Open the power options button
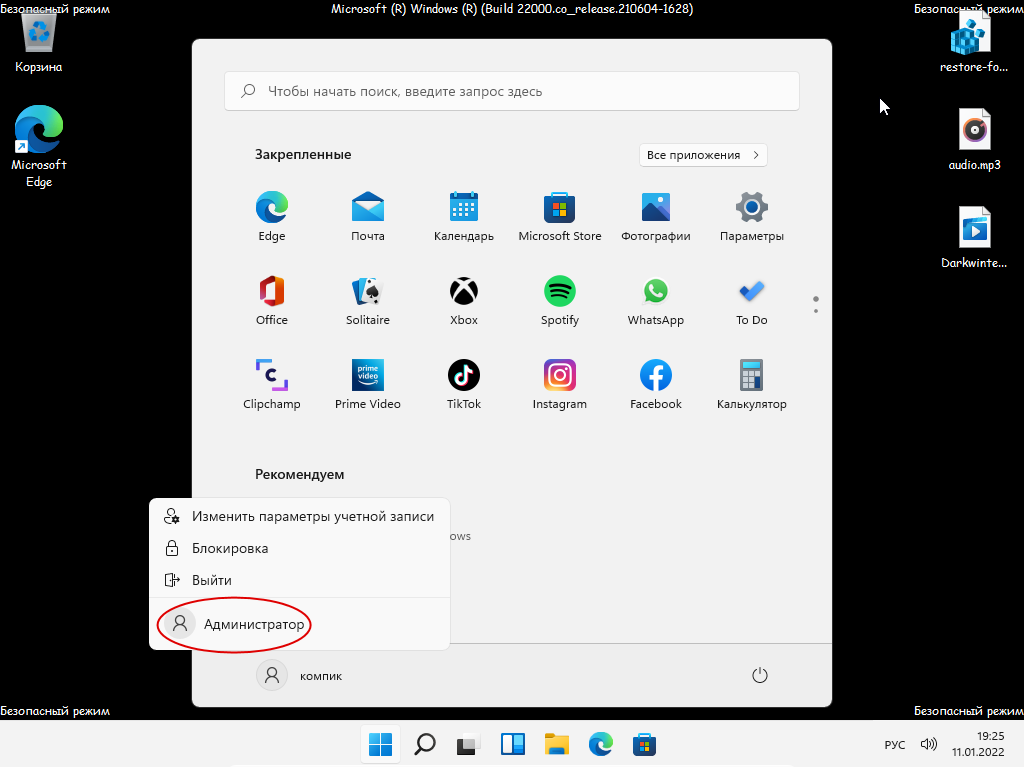The width and height of the screenshot is (1024, 767). [759, 676]
